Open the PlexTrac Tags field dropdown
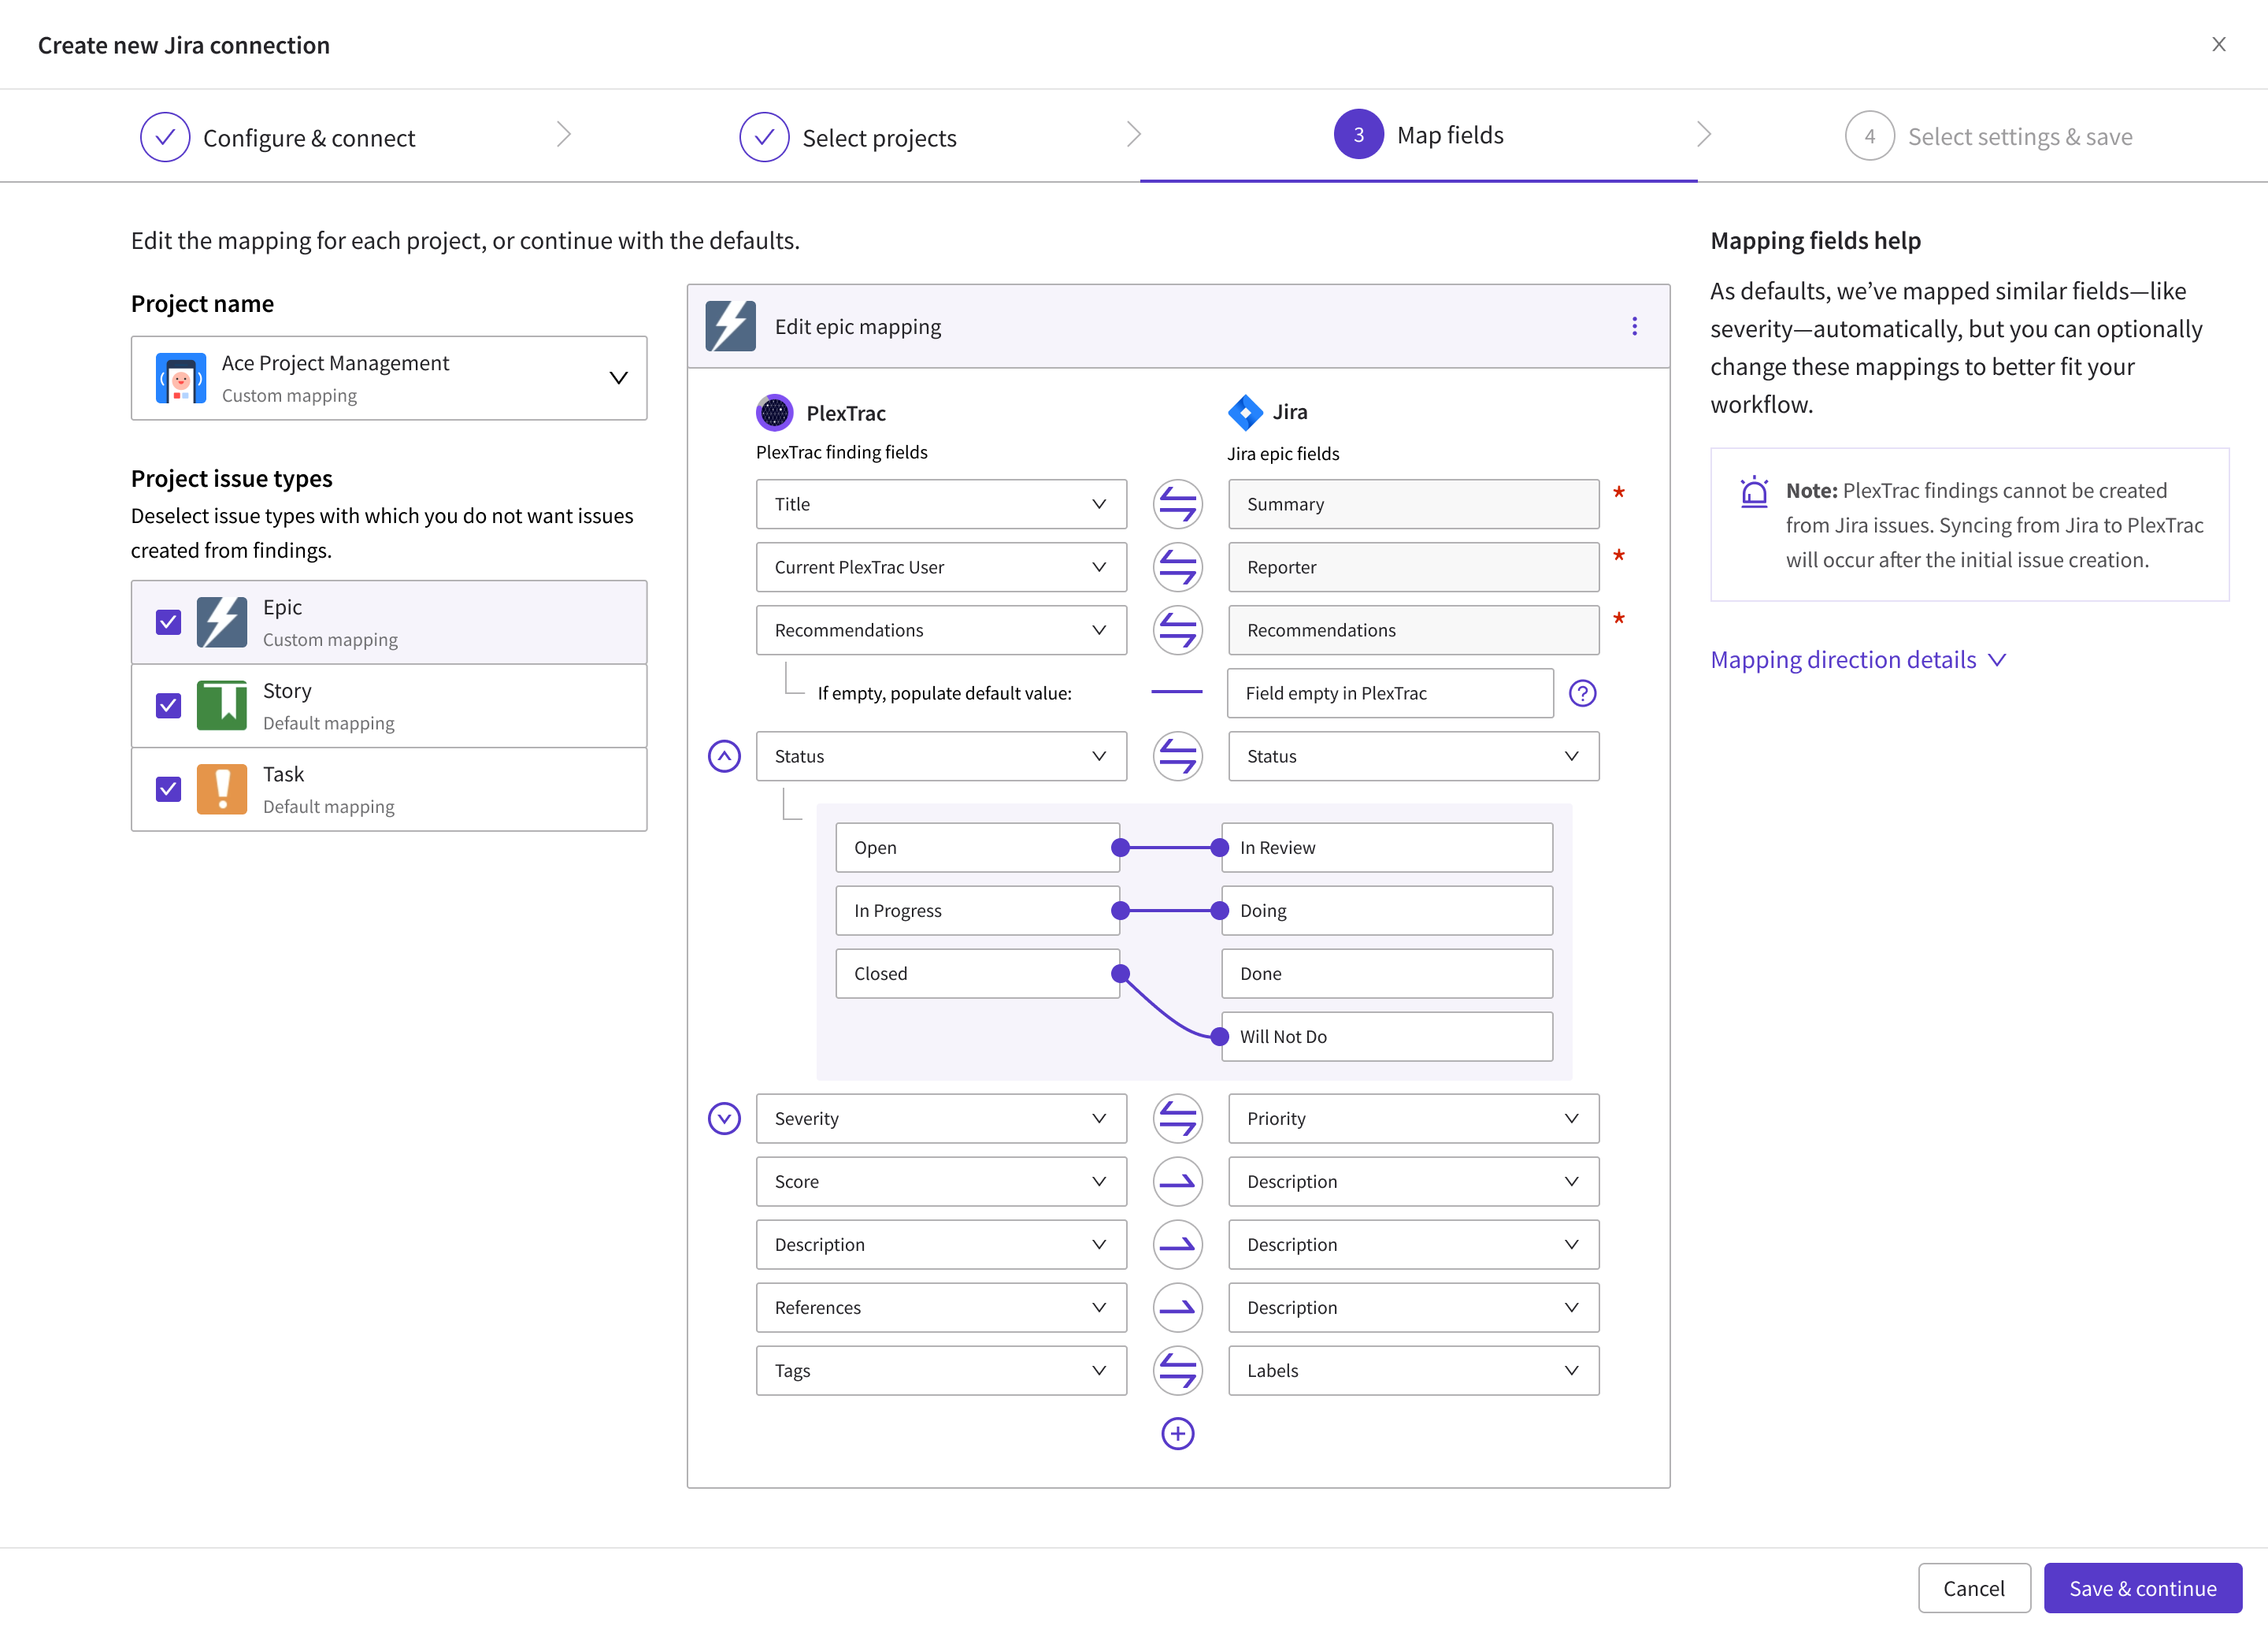 pyautogui.click(x=941, y=1370)
